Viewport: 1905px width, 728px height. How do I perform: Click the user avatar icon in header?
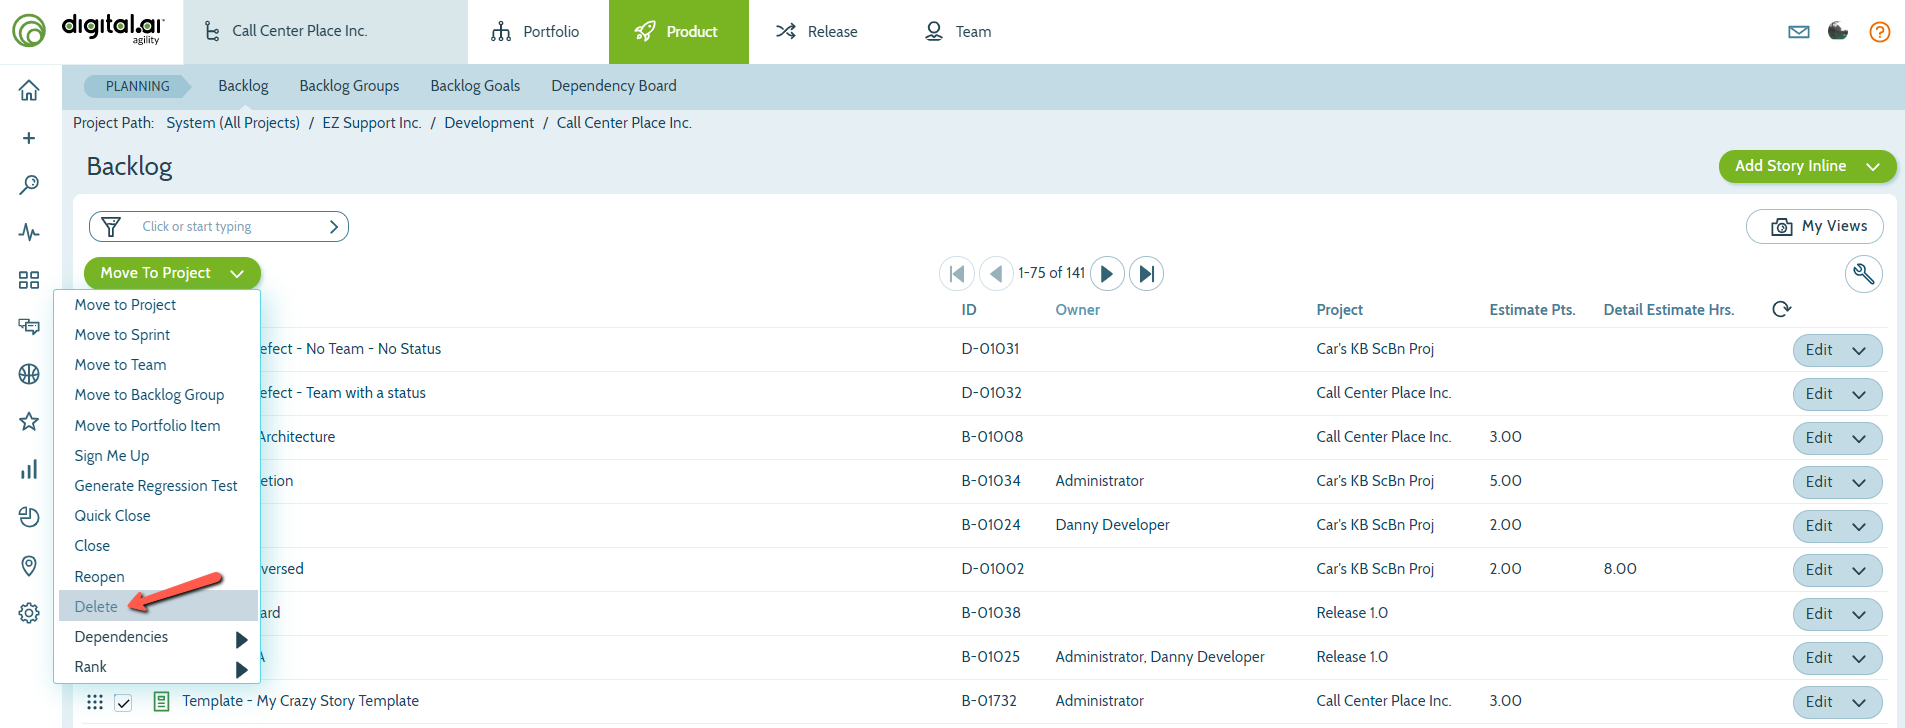pyautogui.click(x=1838, y=31)
